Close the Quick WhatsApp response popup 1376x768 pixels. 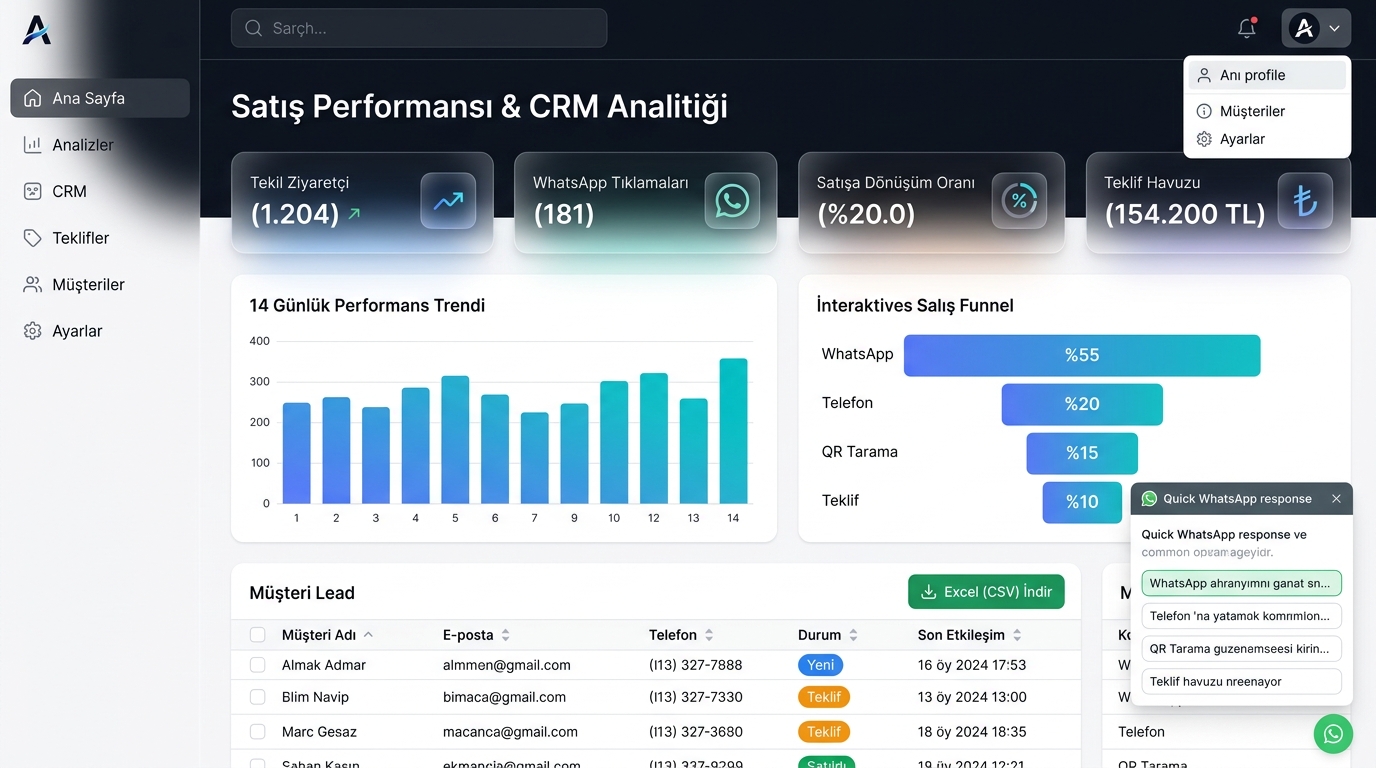click(1336, 498)
